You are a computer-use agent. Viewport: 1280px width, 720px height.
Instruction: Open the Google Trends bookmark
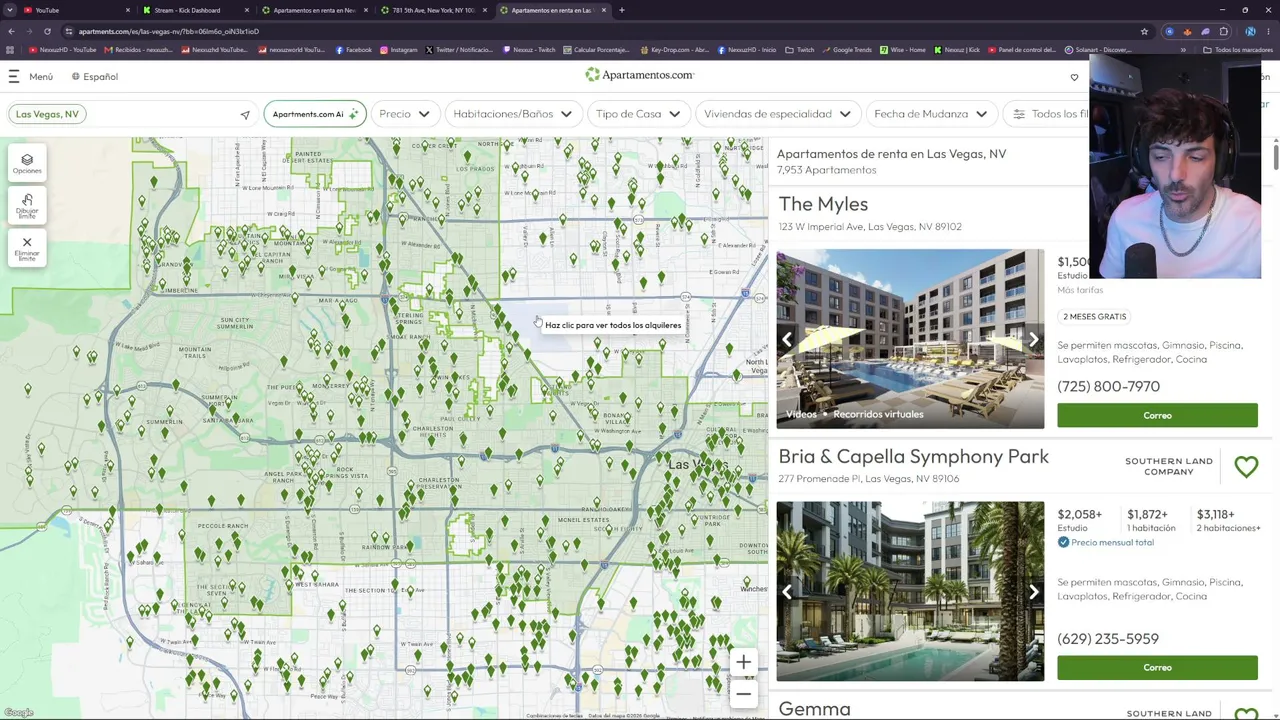[847, 50]
